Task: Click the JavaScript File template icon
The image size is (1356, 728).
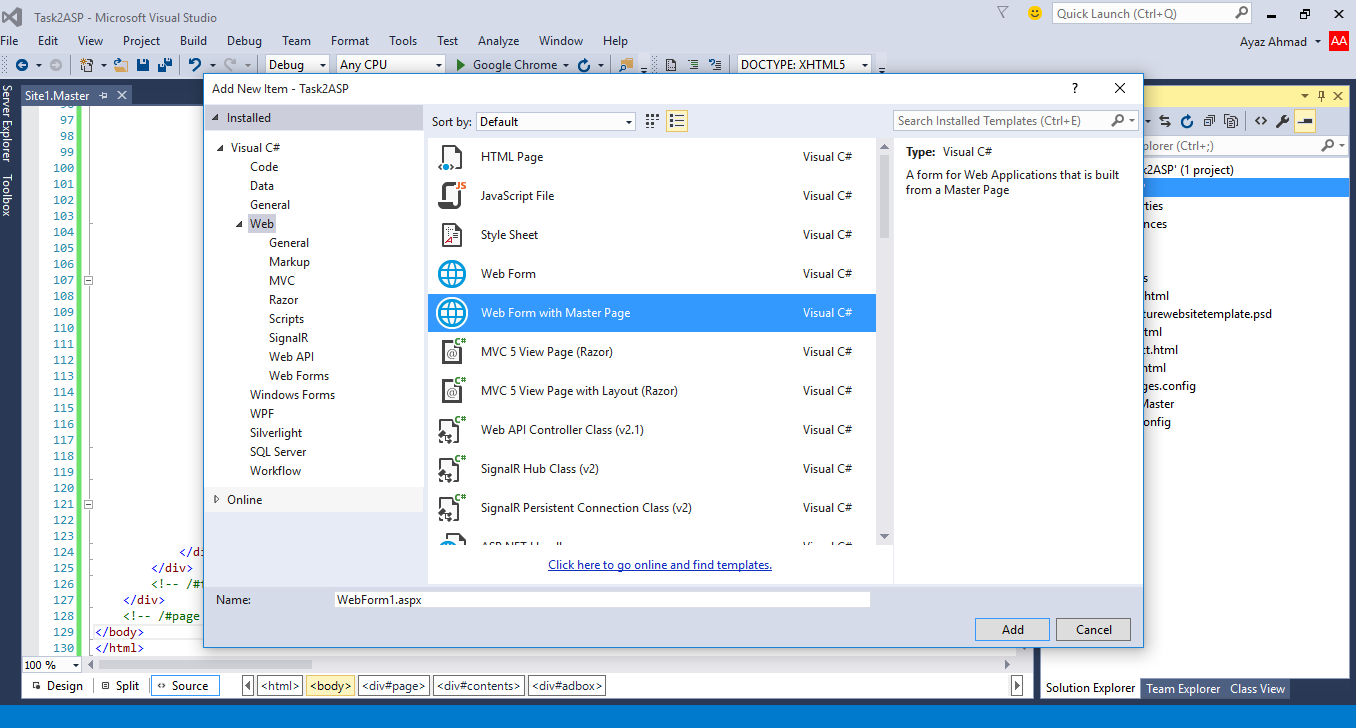Action: 452,196
